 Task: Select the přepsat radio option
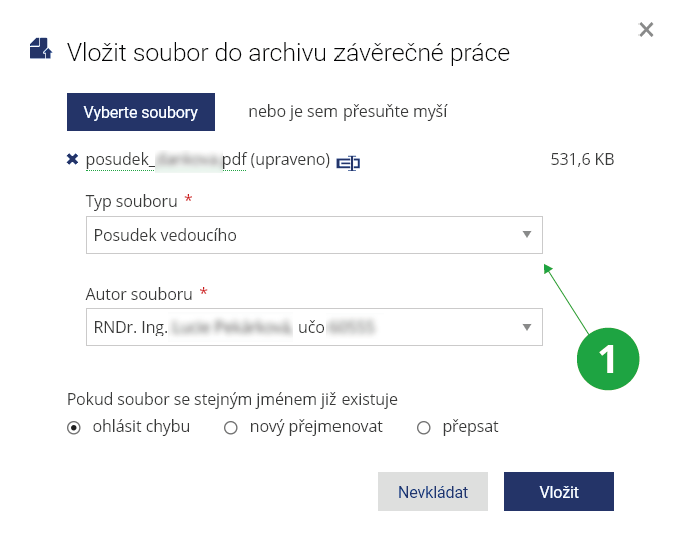423,428
